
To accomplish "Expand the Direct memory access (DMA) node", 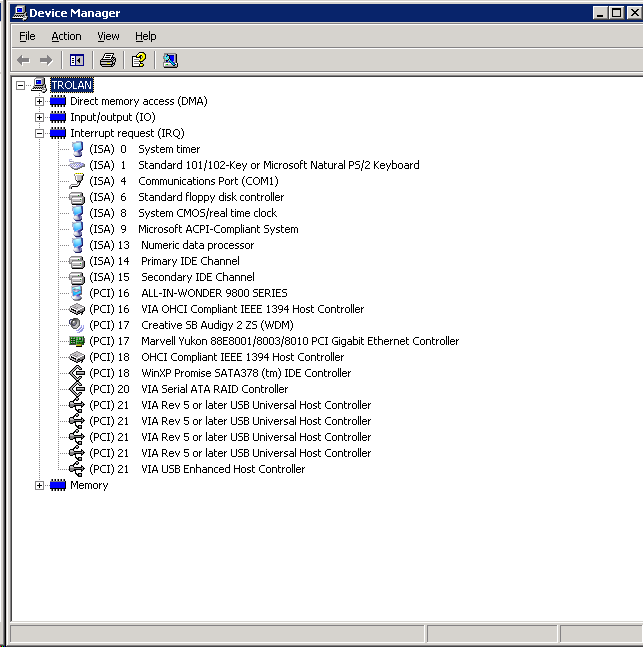I will (40, 101).
